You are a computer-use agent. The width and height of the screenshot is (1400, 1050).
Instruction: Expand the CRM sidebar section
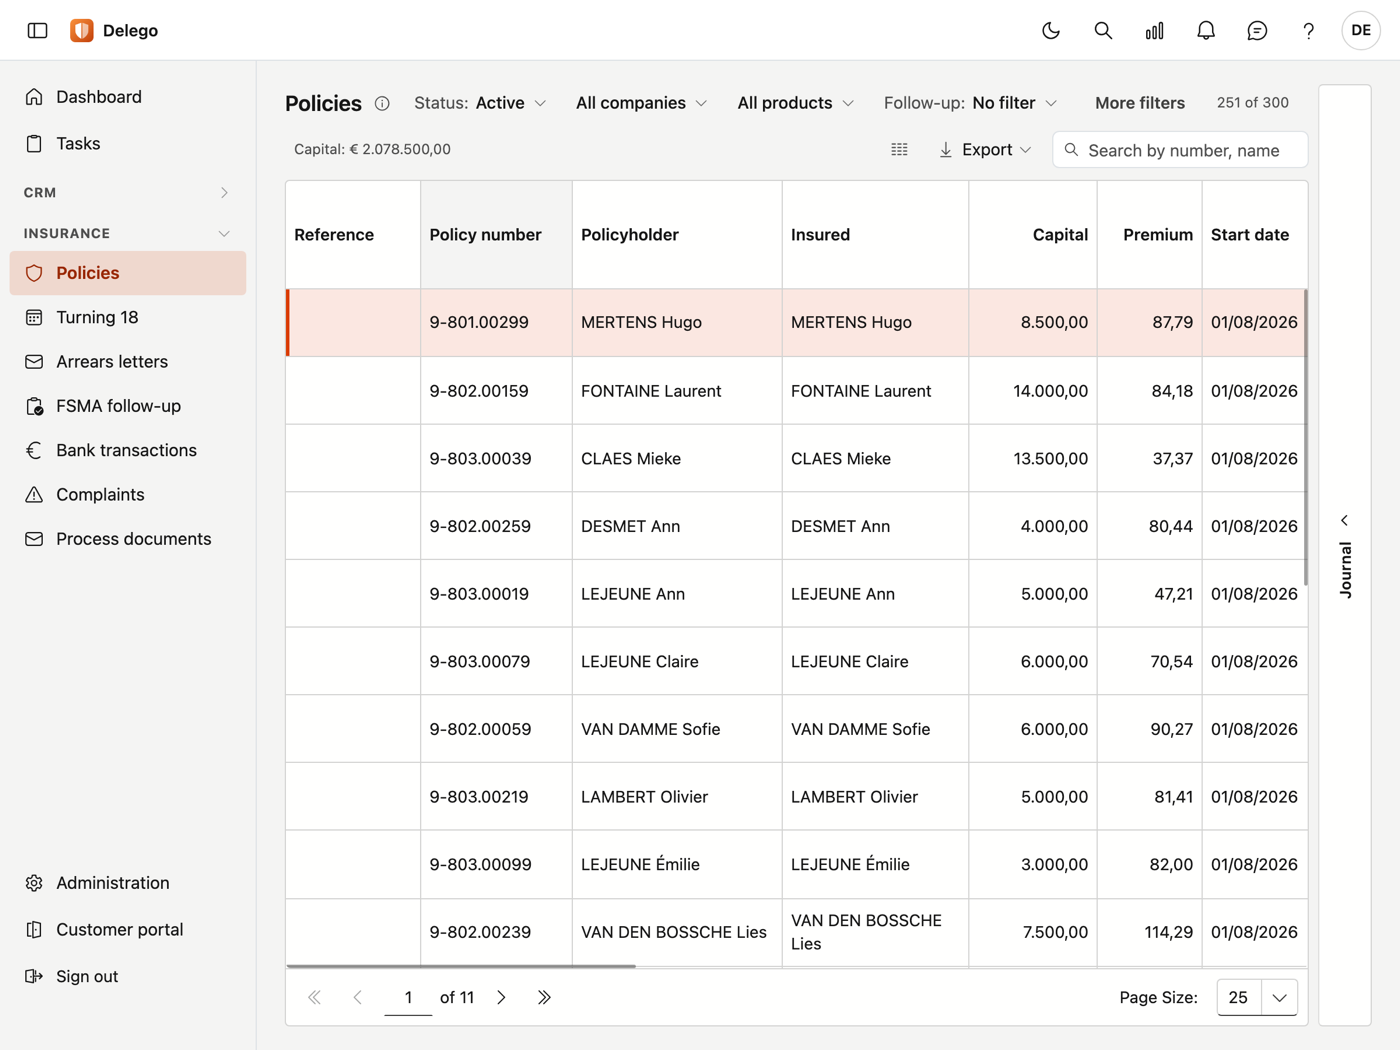click(127, 192)
